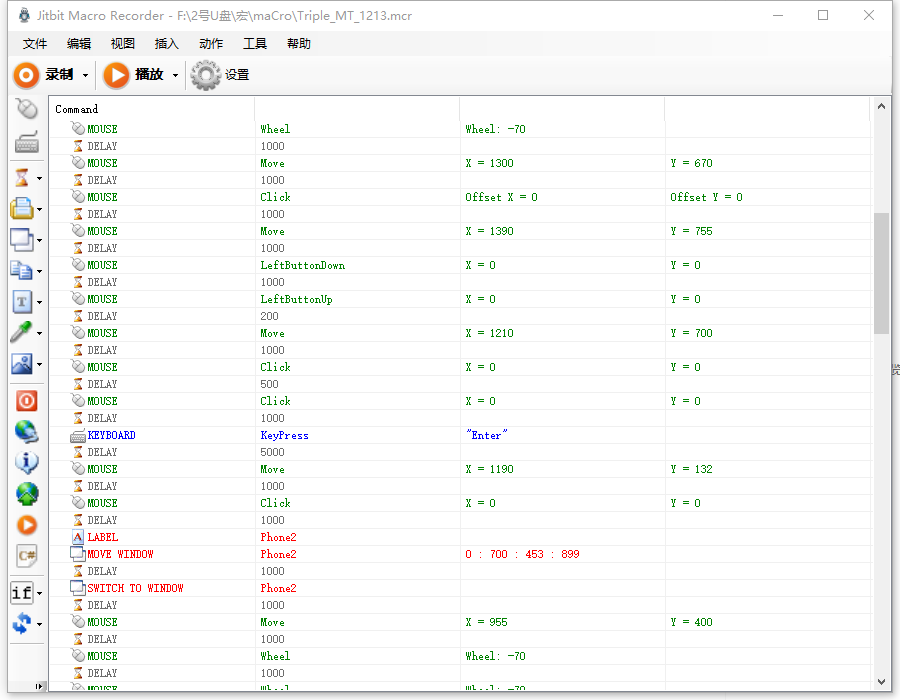Viewport: 900px width, 700px height.
Task: Click the hourglass delay icon in the sidebar
Action: 22,177
